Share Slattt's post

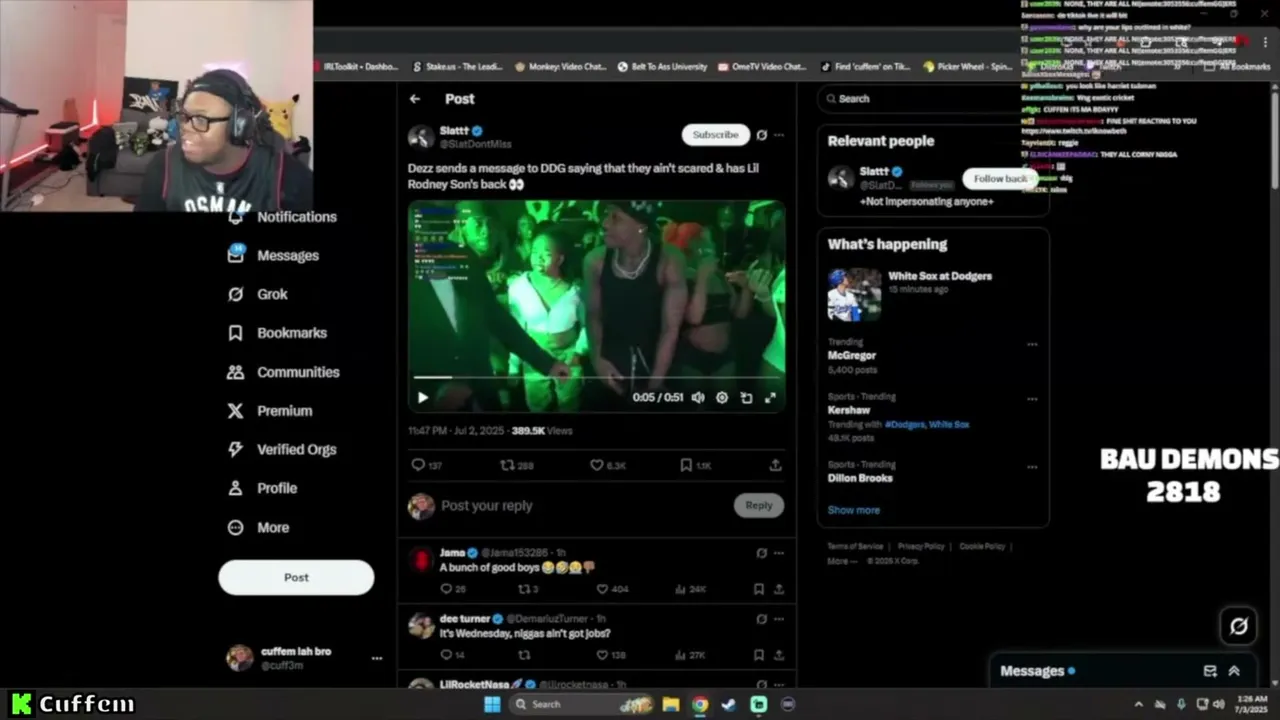click(775, 465)
